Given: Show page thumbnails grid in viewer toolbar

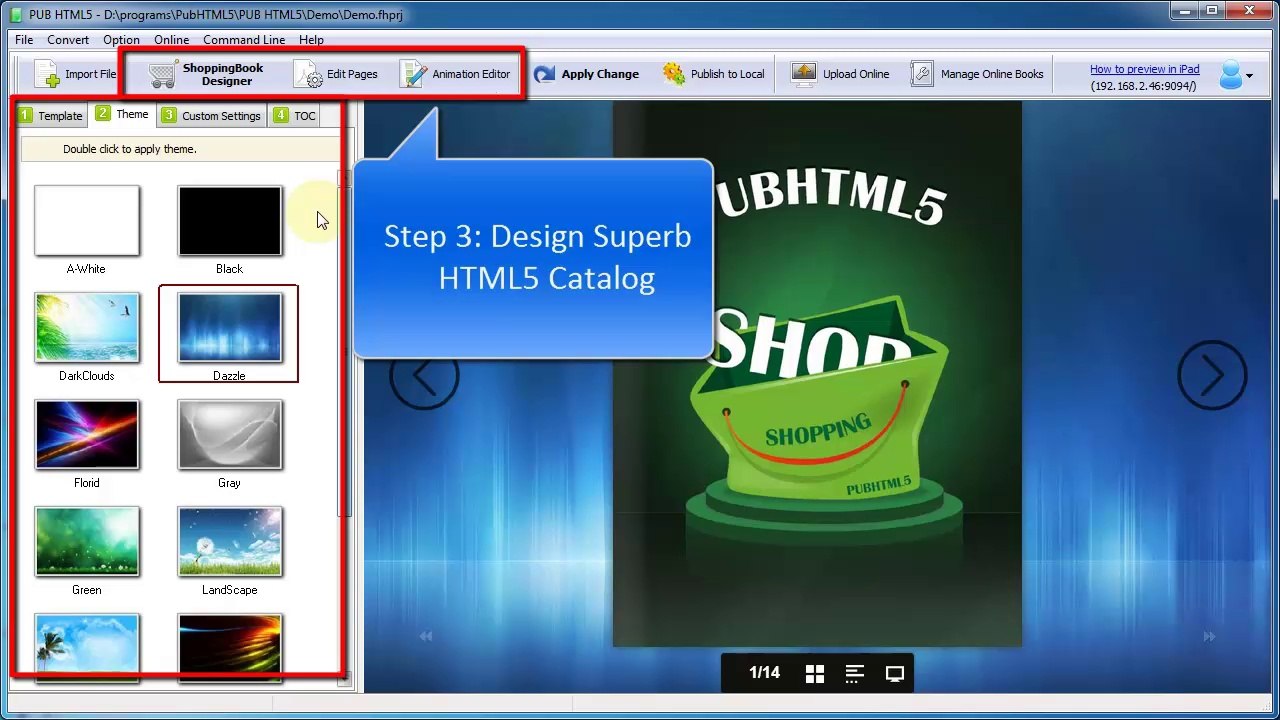Looking at the screenshot, I should coord(815,674).
